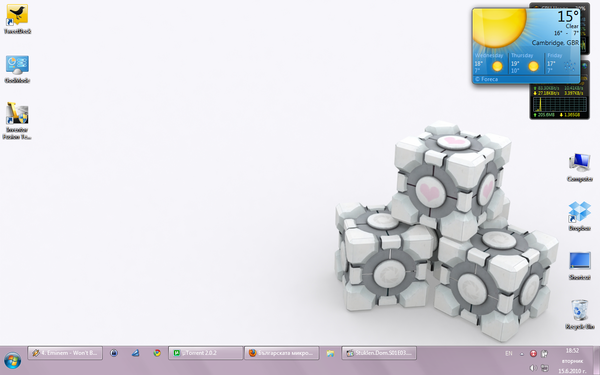Click the Friday forecast in weather gadget
The image size is (600, 375).
tap(562, 63)
